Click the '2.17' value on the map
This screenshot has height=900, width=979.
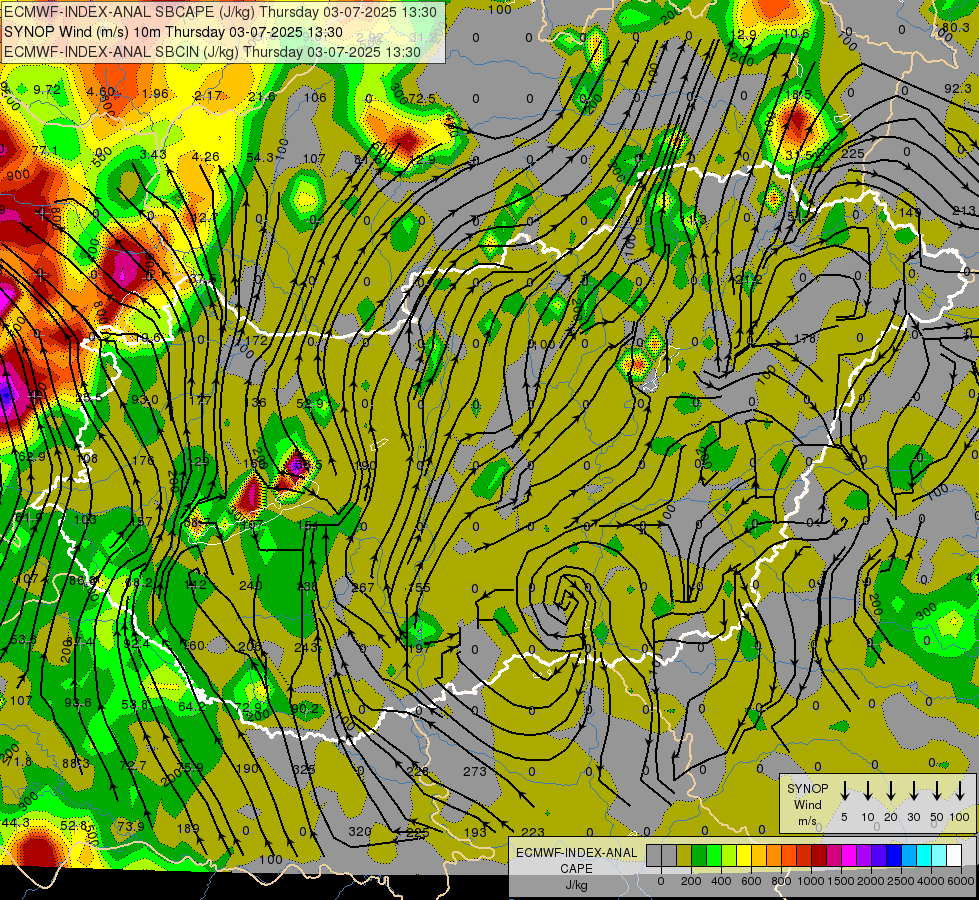[208, 96]
